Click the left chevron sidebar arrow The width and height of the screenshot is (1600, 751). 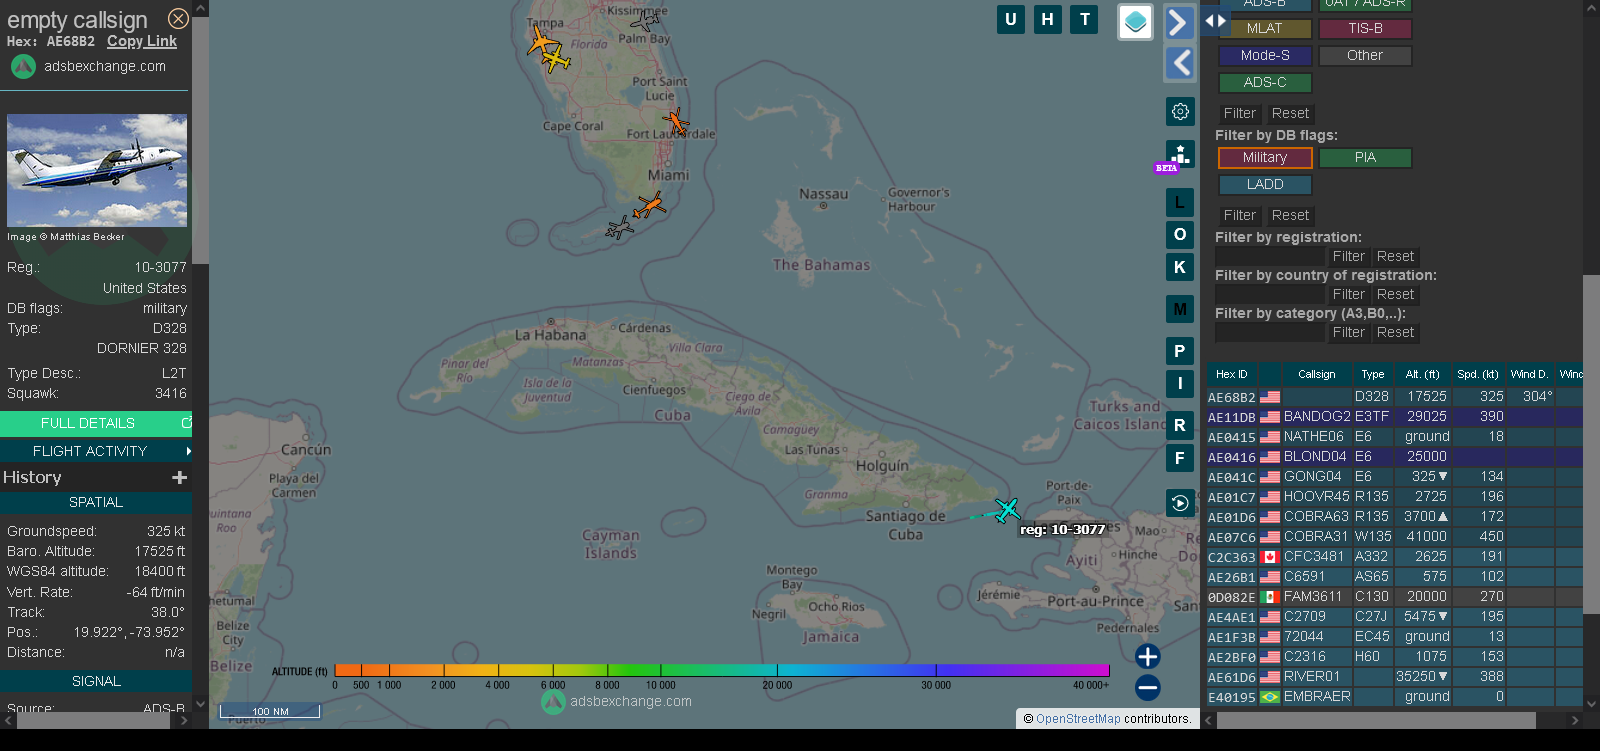point(1180,63)
